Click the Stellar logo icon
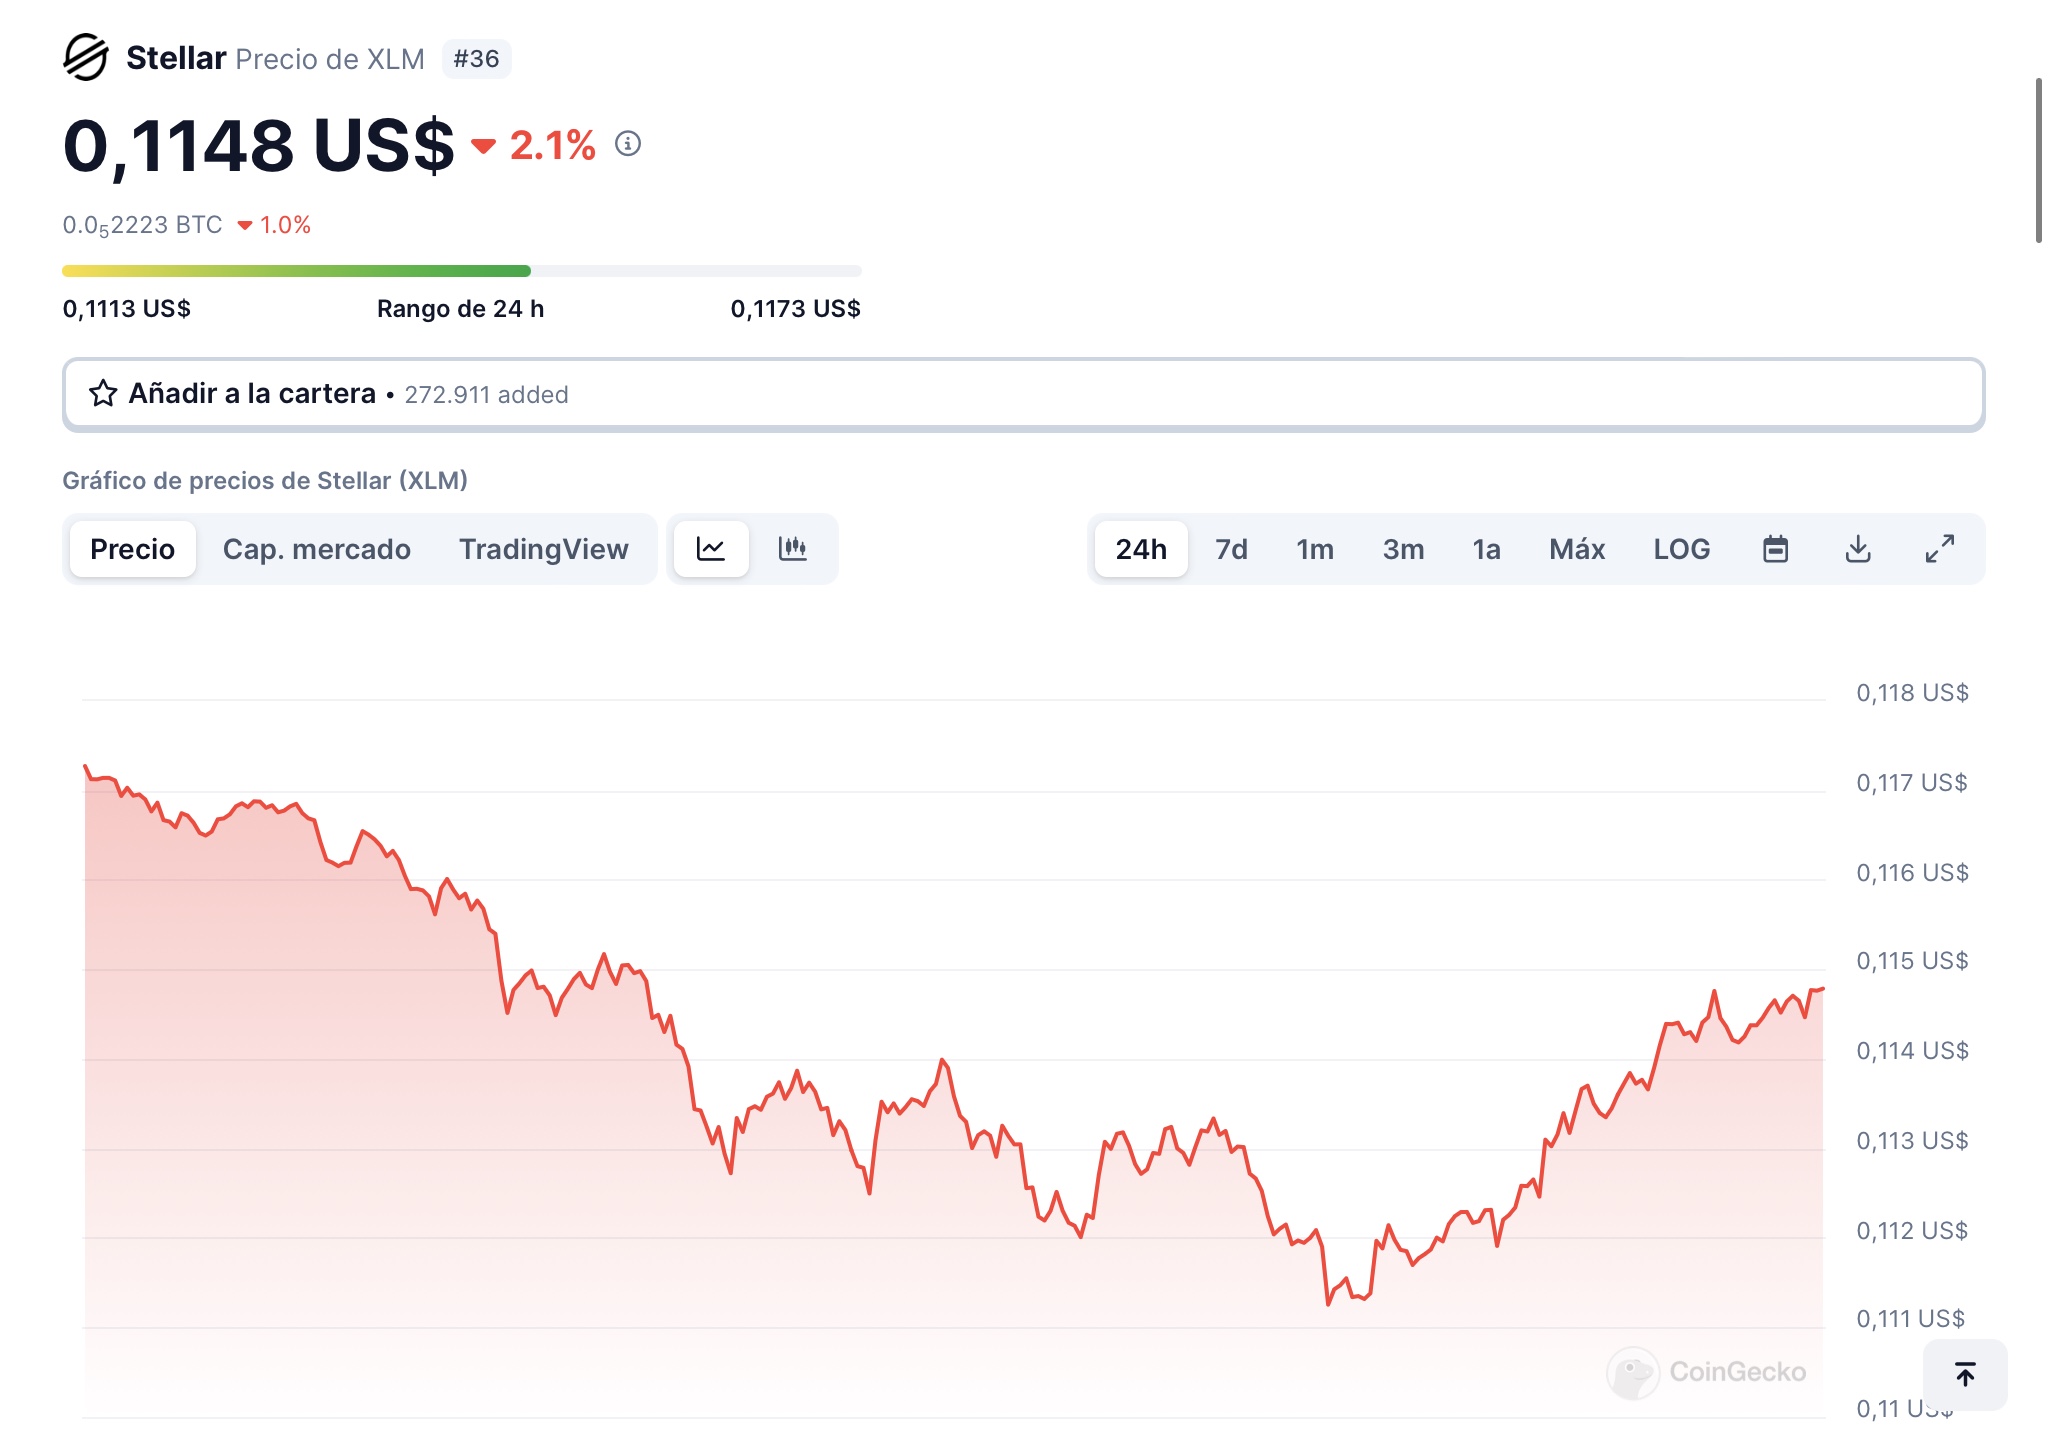This screenshot has width=2048, height=1450. tap(86, 58)
